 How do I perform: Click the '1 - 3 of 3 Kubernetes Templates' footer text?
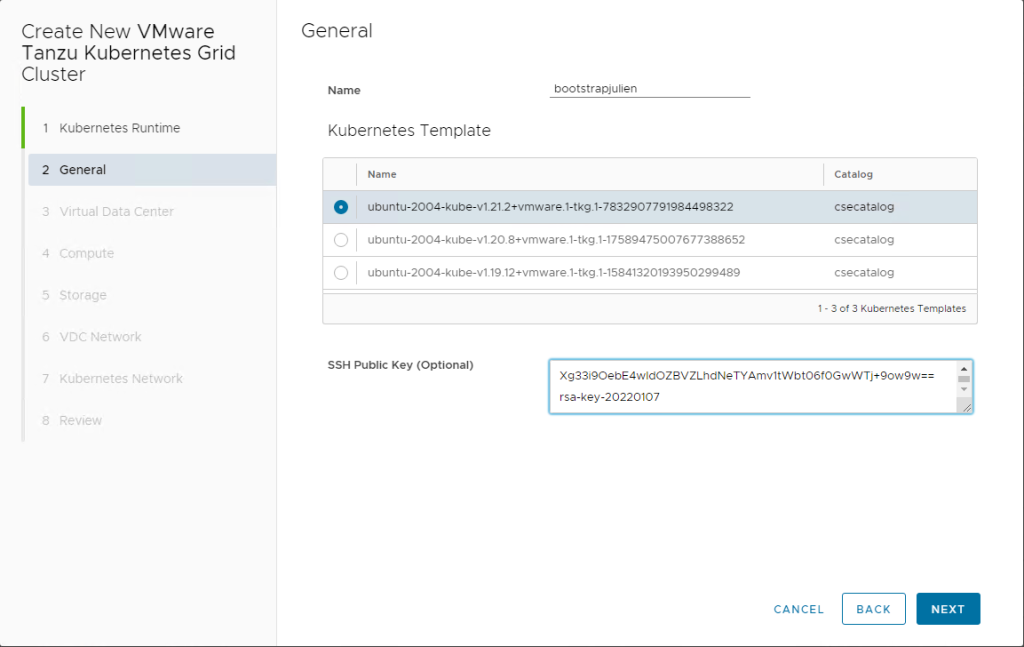click(x=891, y=309)
